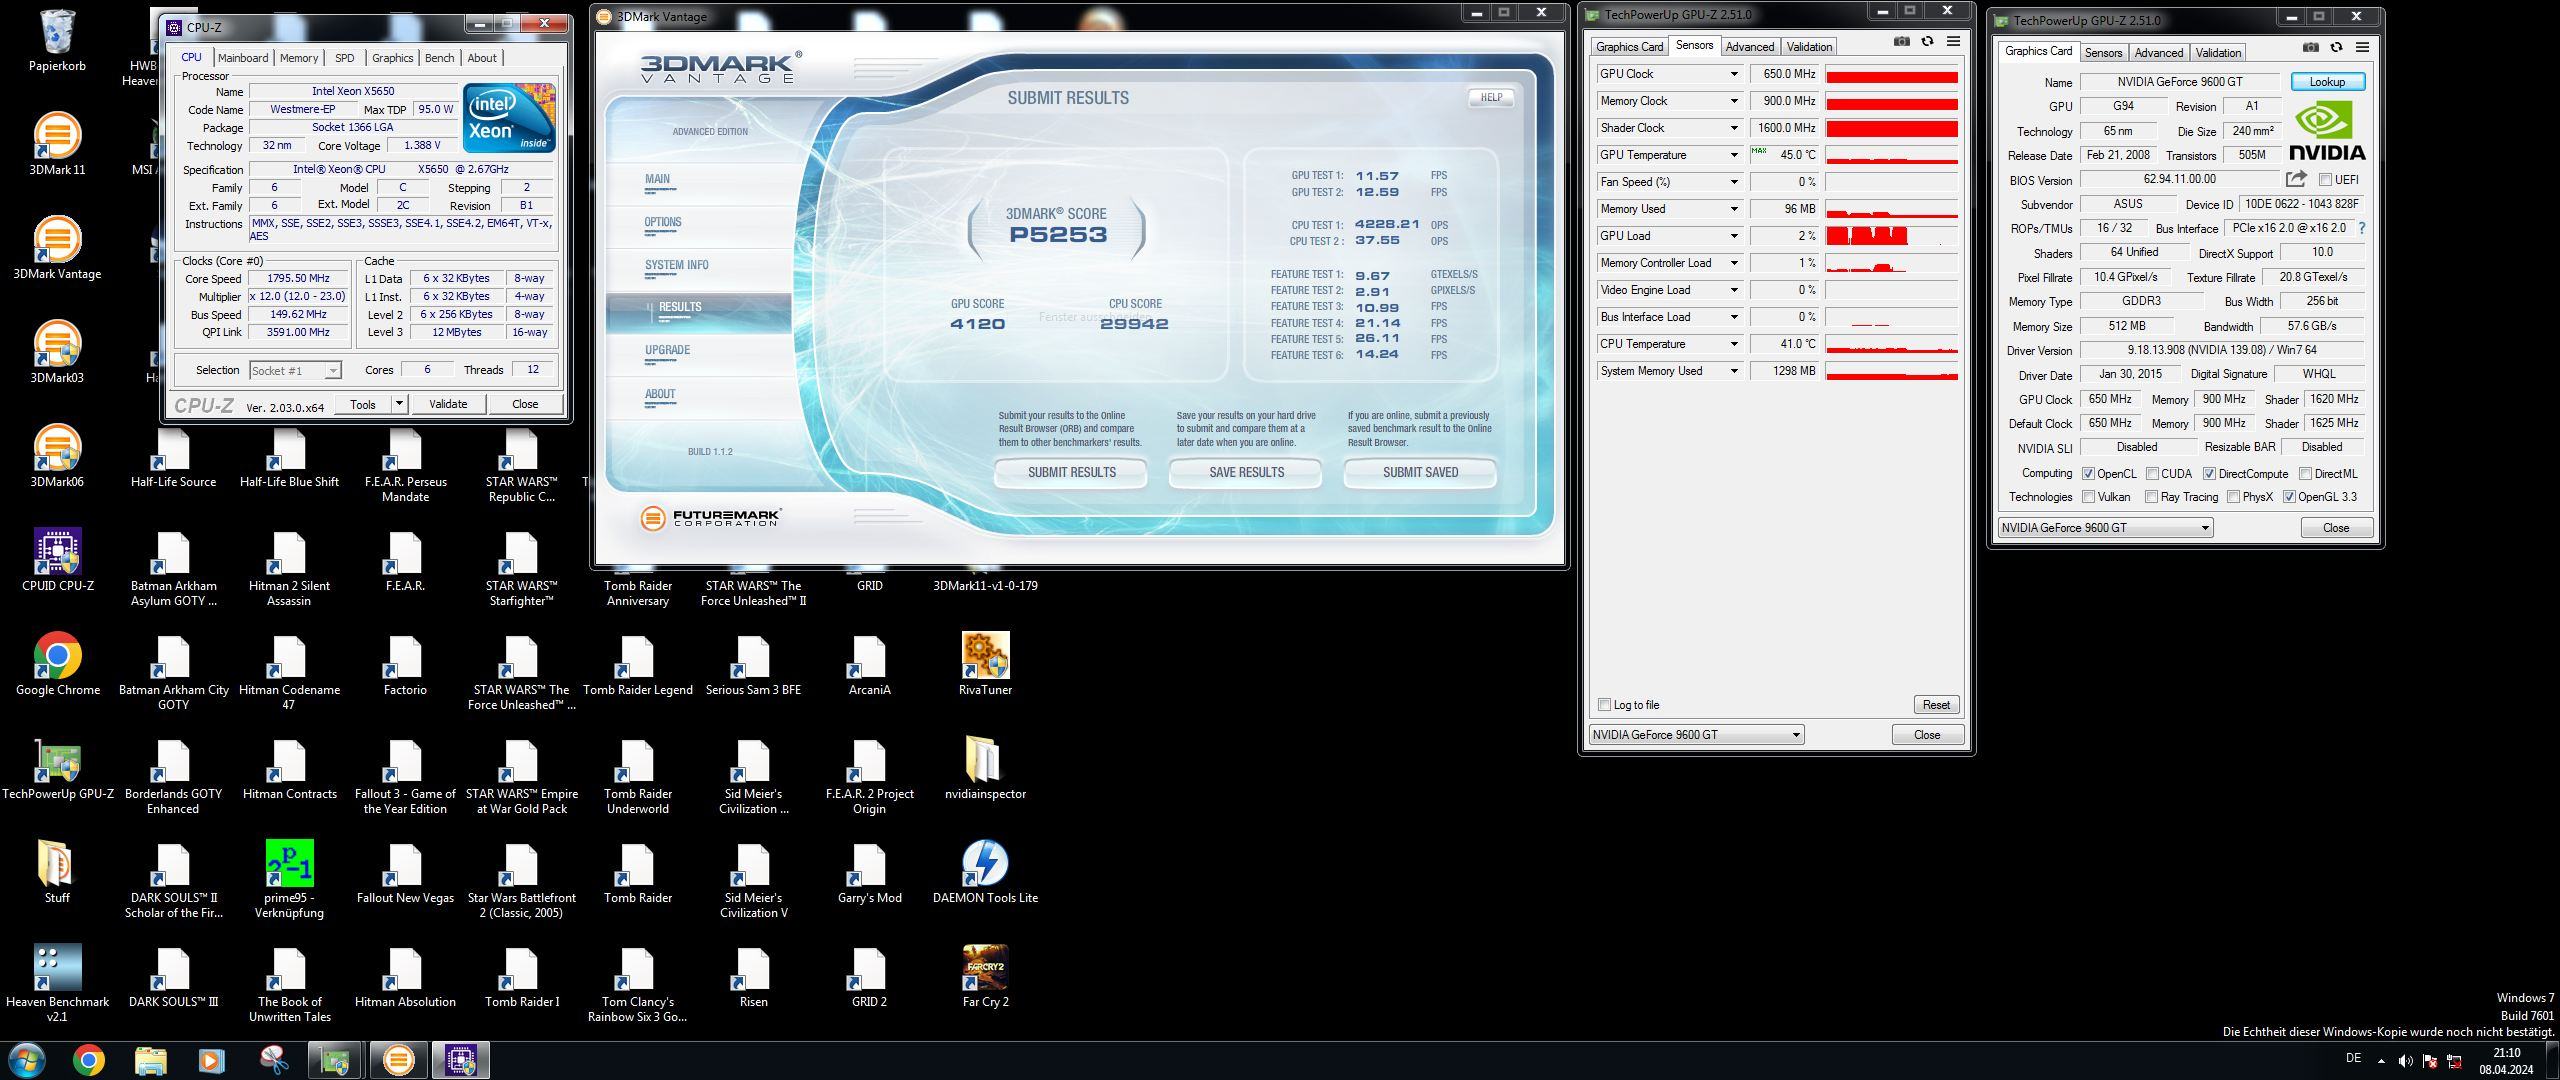
Task: Launch the Far Cry 2 shortcut
Action: pyautogui.click(x=985, y=977)
